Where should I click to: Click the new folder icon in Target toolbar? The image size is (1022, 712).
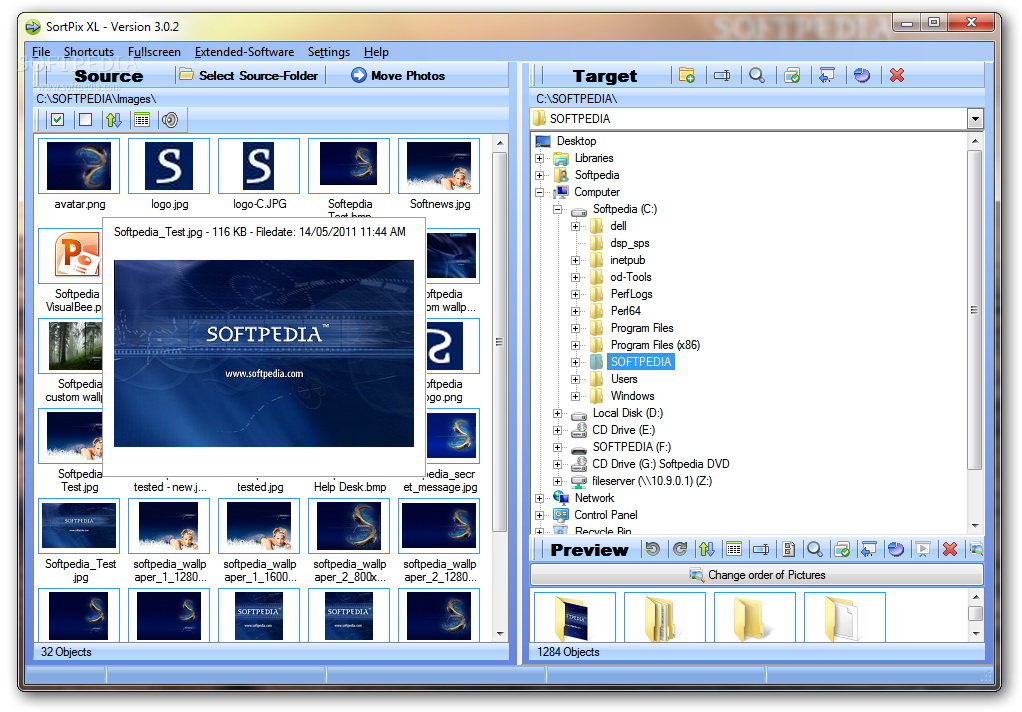687,76
